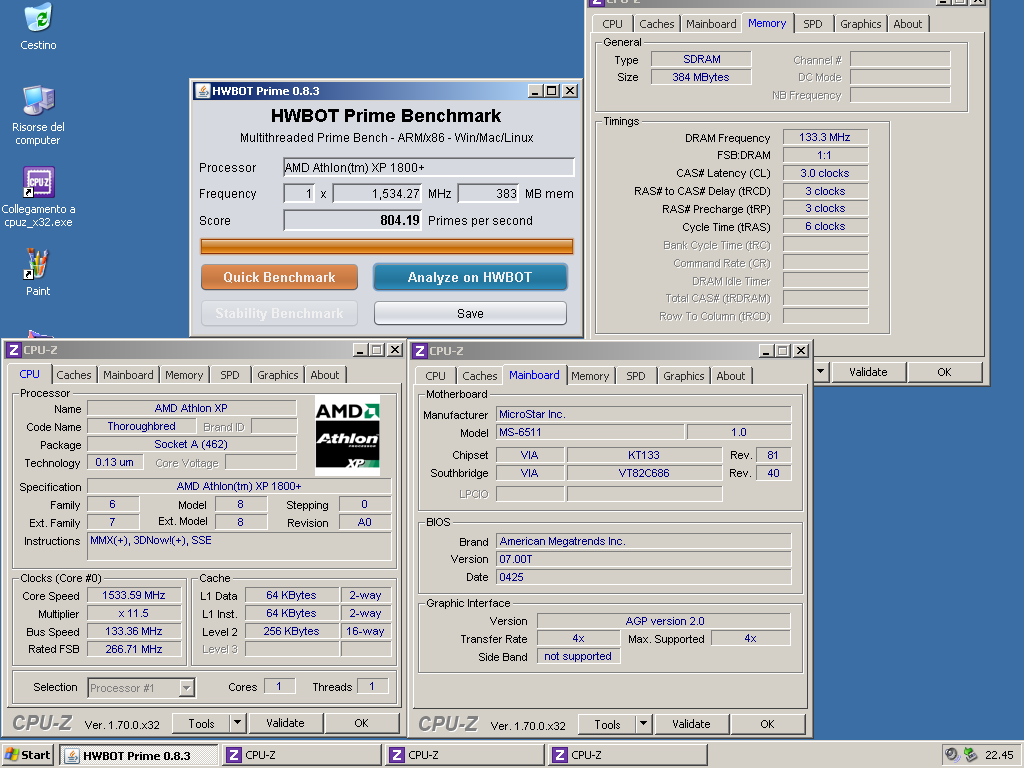Open Mainboard tab in the Memory window
Screen dimensions: 1024x768
tap(711, 24)
